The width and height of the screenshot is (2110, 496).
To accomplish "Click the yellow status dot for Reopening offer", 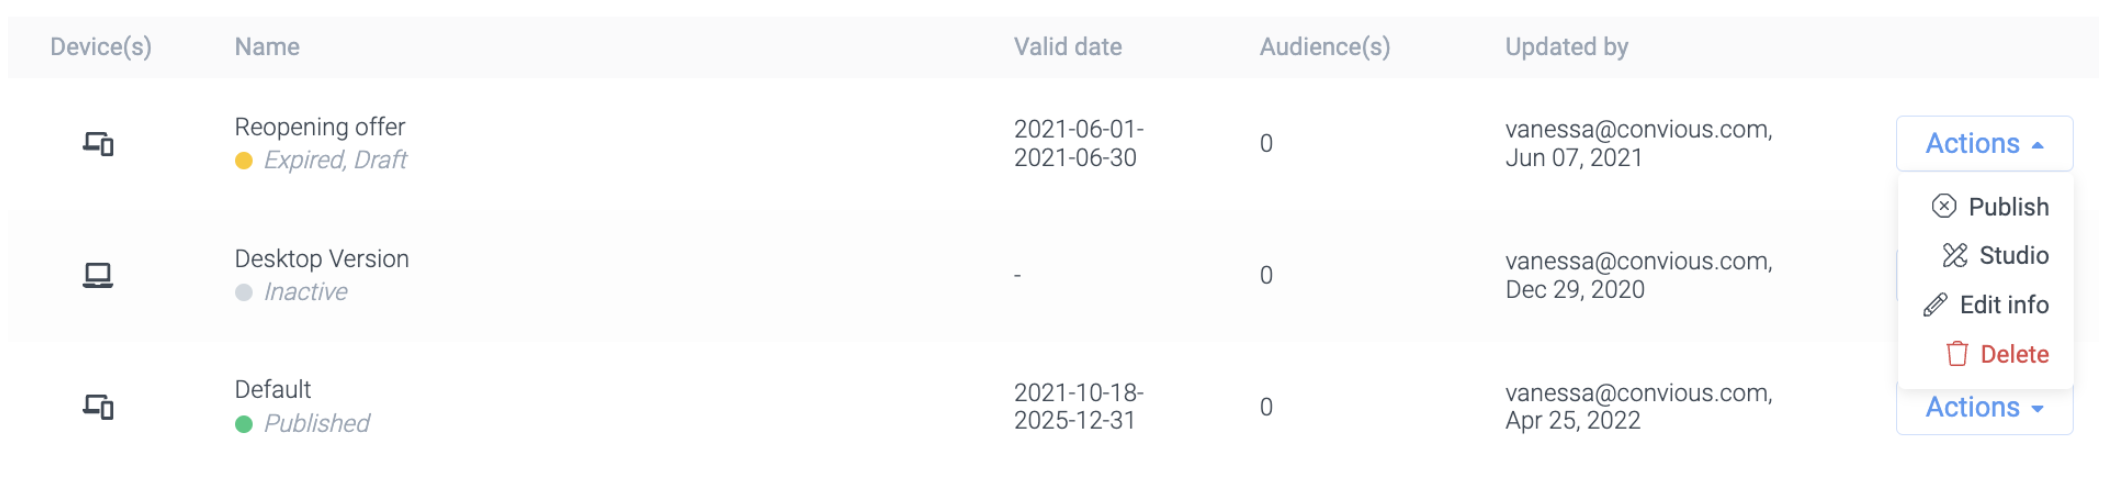I will coord(244,161).
